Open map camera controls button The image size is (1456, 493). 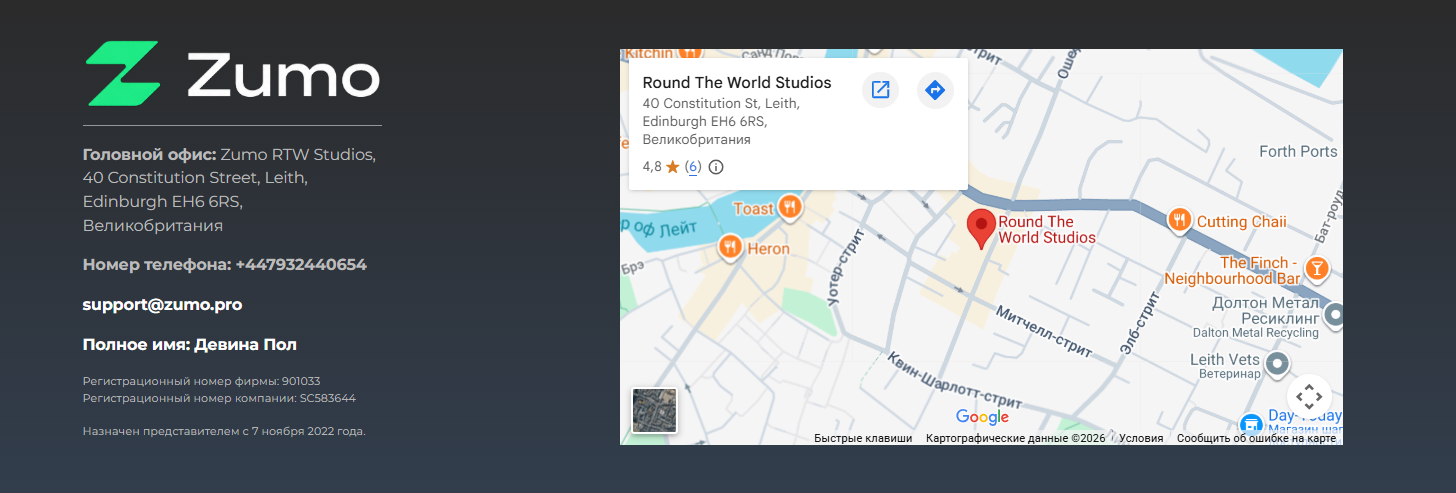[1309, 396]
